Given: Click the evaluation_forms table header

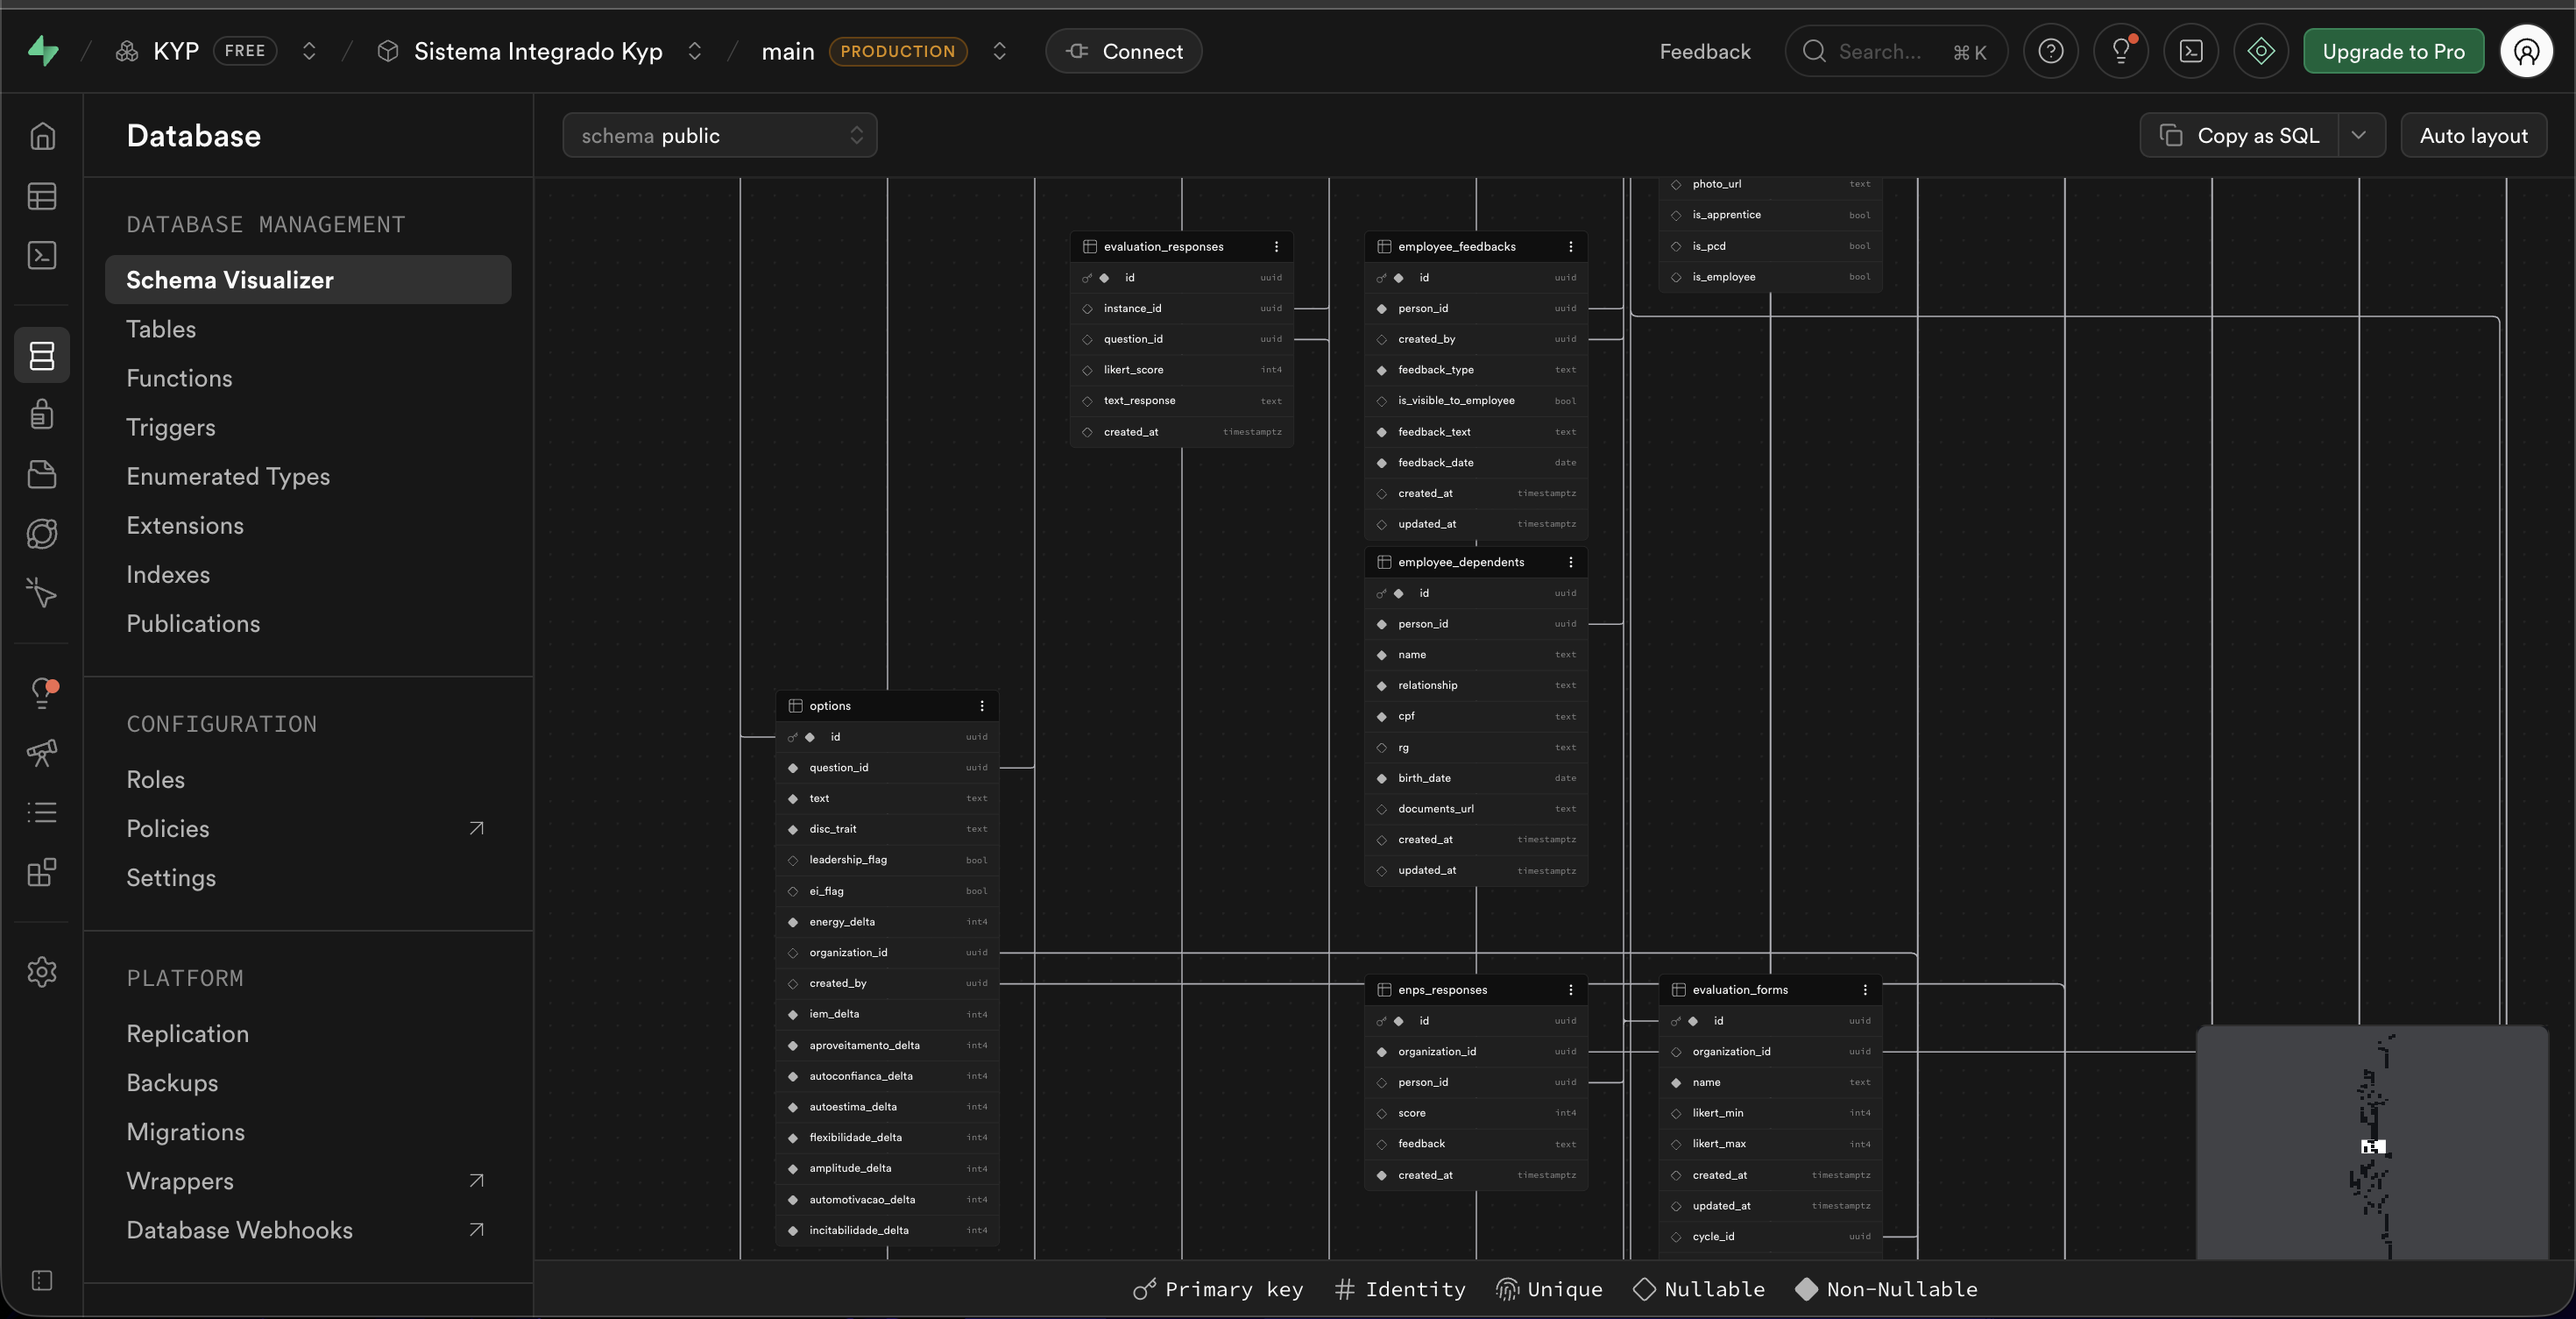Looking at the screenshot, I should tap(1770, 989).
